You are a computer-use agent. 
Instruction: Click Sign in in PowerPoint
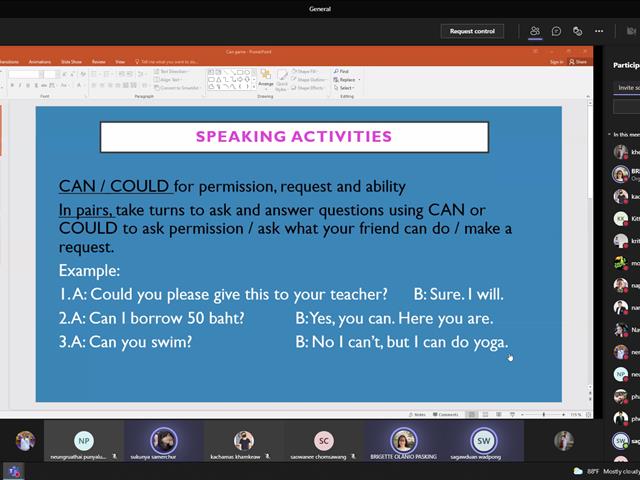click(556, 62)
